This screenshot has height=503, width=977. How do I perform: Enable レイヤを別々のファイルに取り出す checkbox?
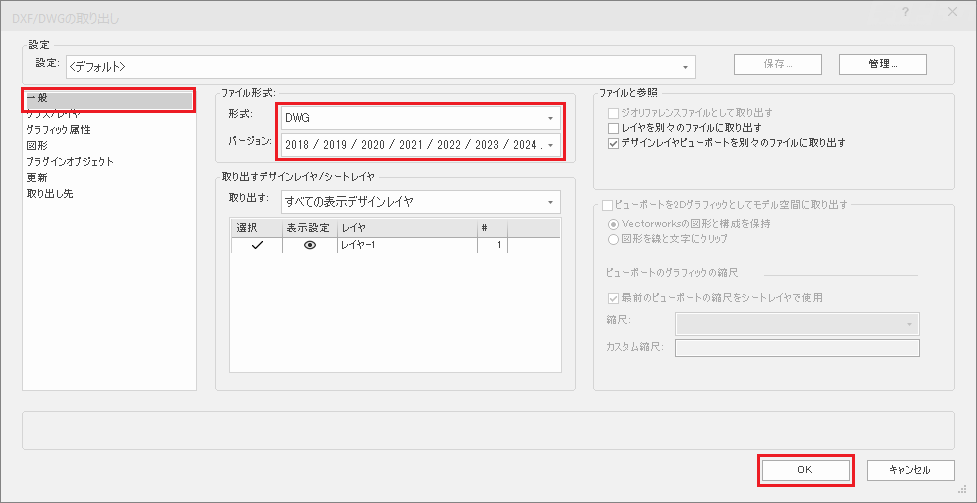coord(614,128)
